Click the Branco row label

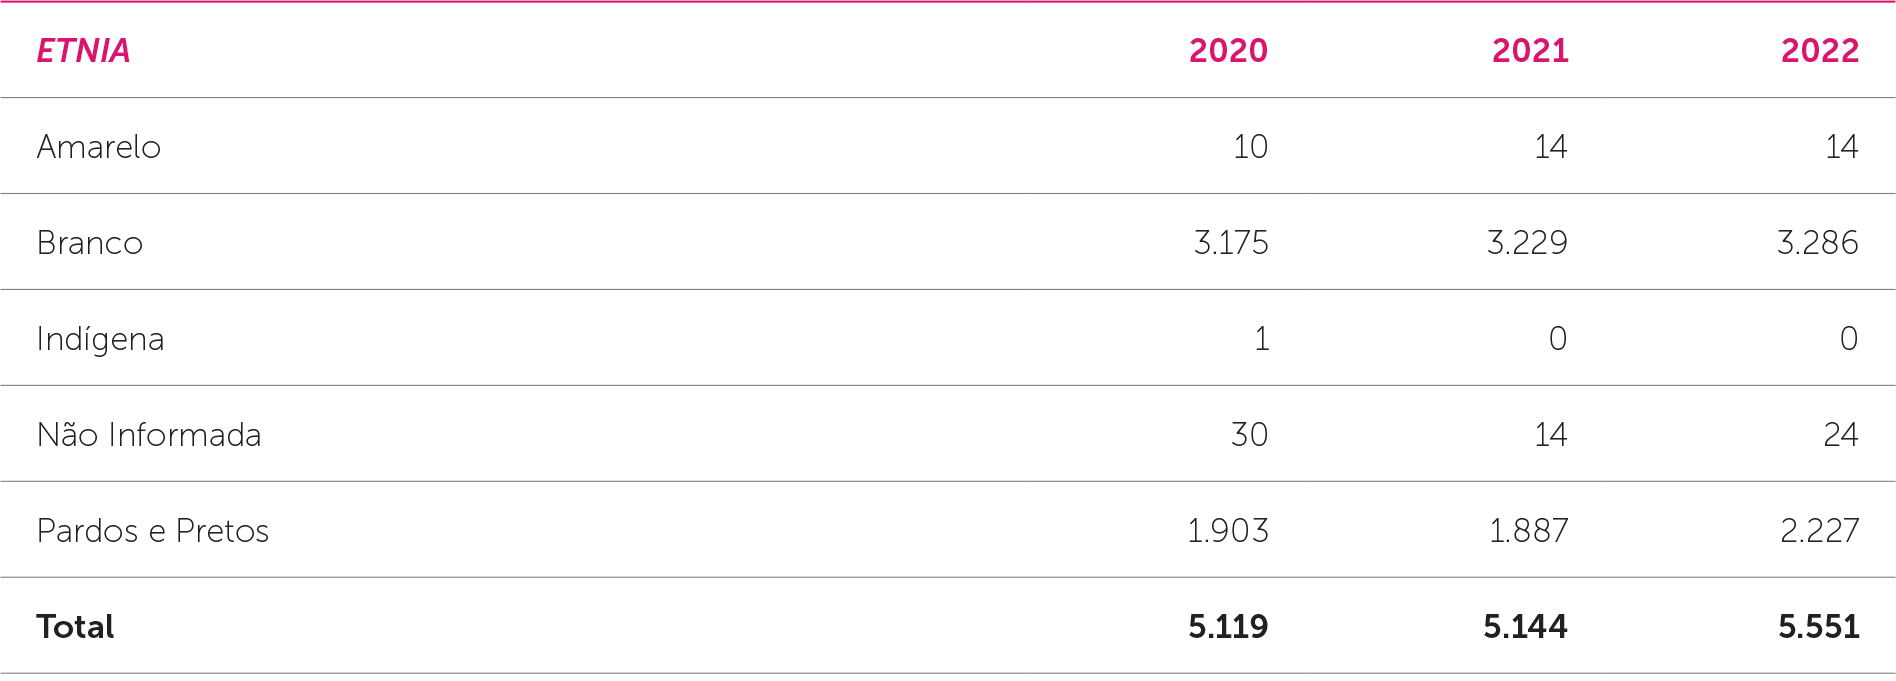(90, 243)
